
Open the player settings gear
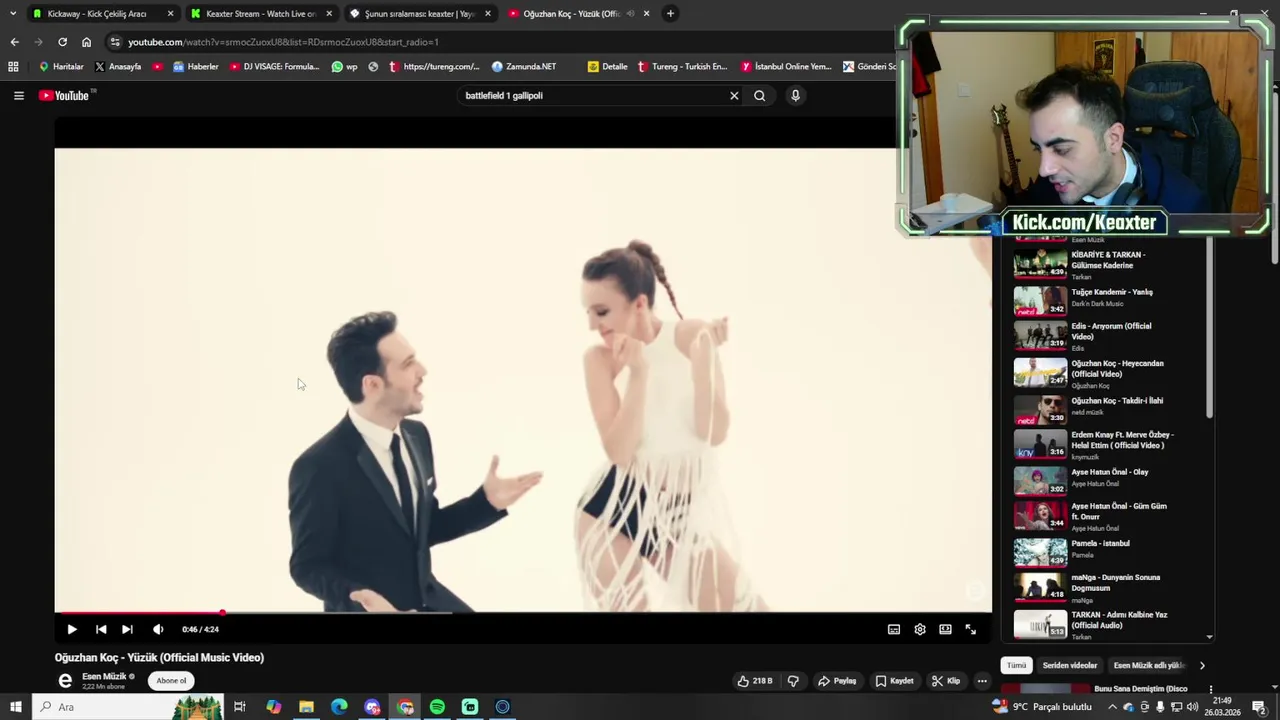coord(920,629)
